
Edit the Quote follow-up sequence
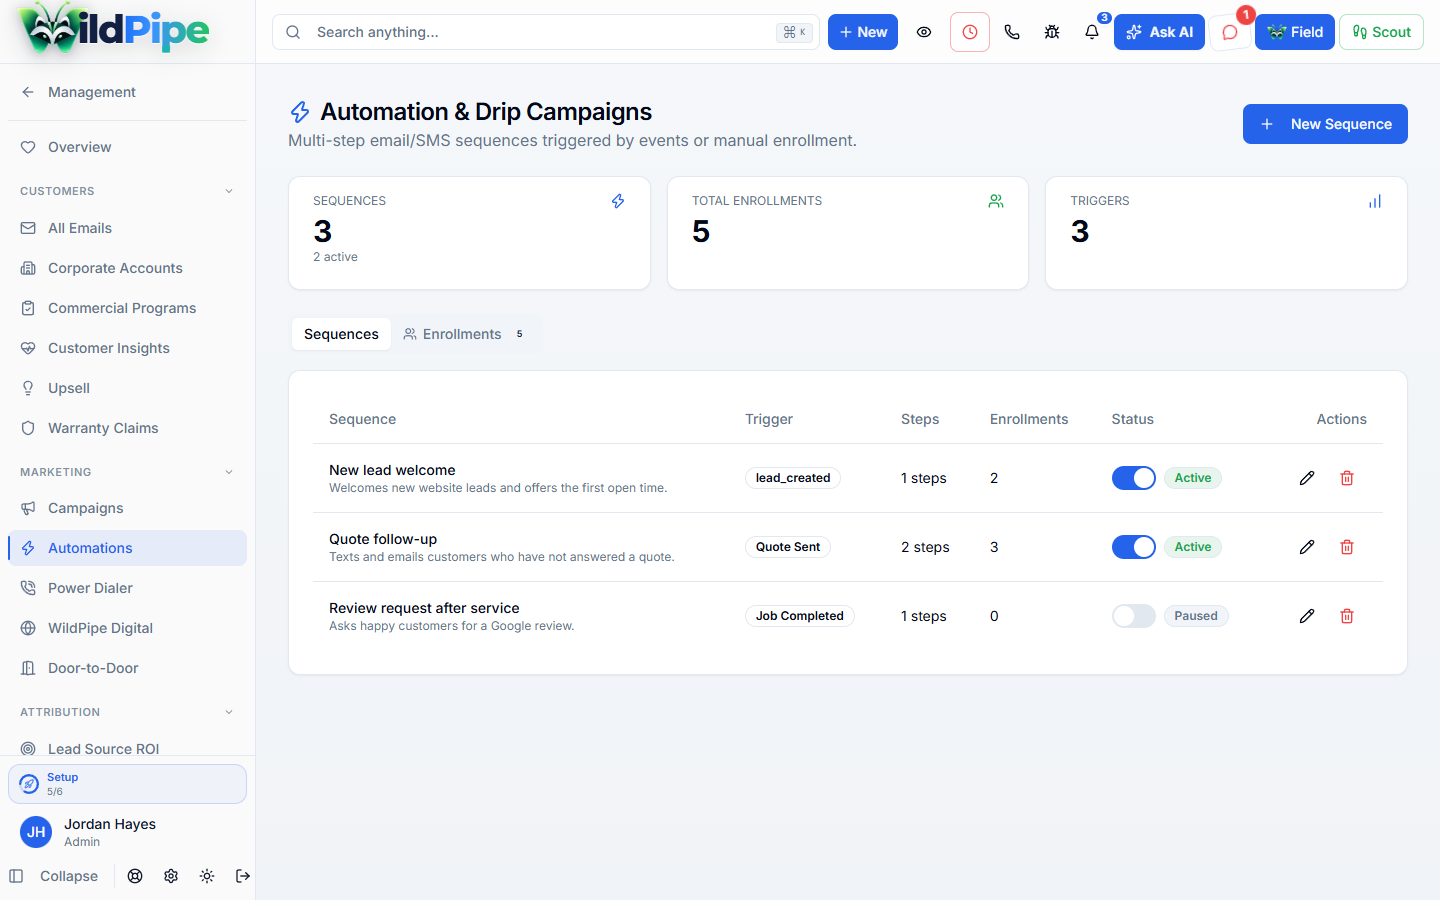(1307, 547)
